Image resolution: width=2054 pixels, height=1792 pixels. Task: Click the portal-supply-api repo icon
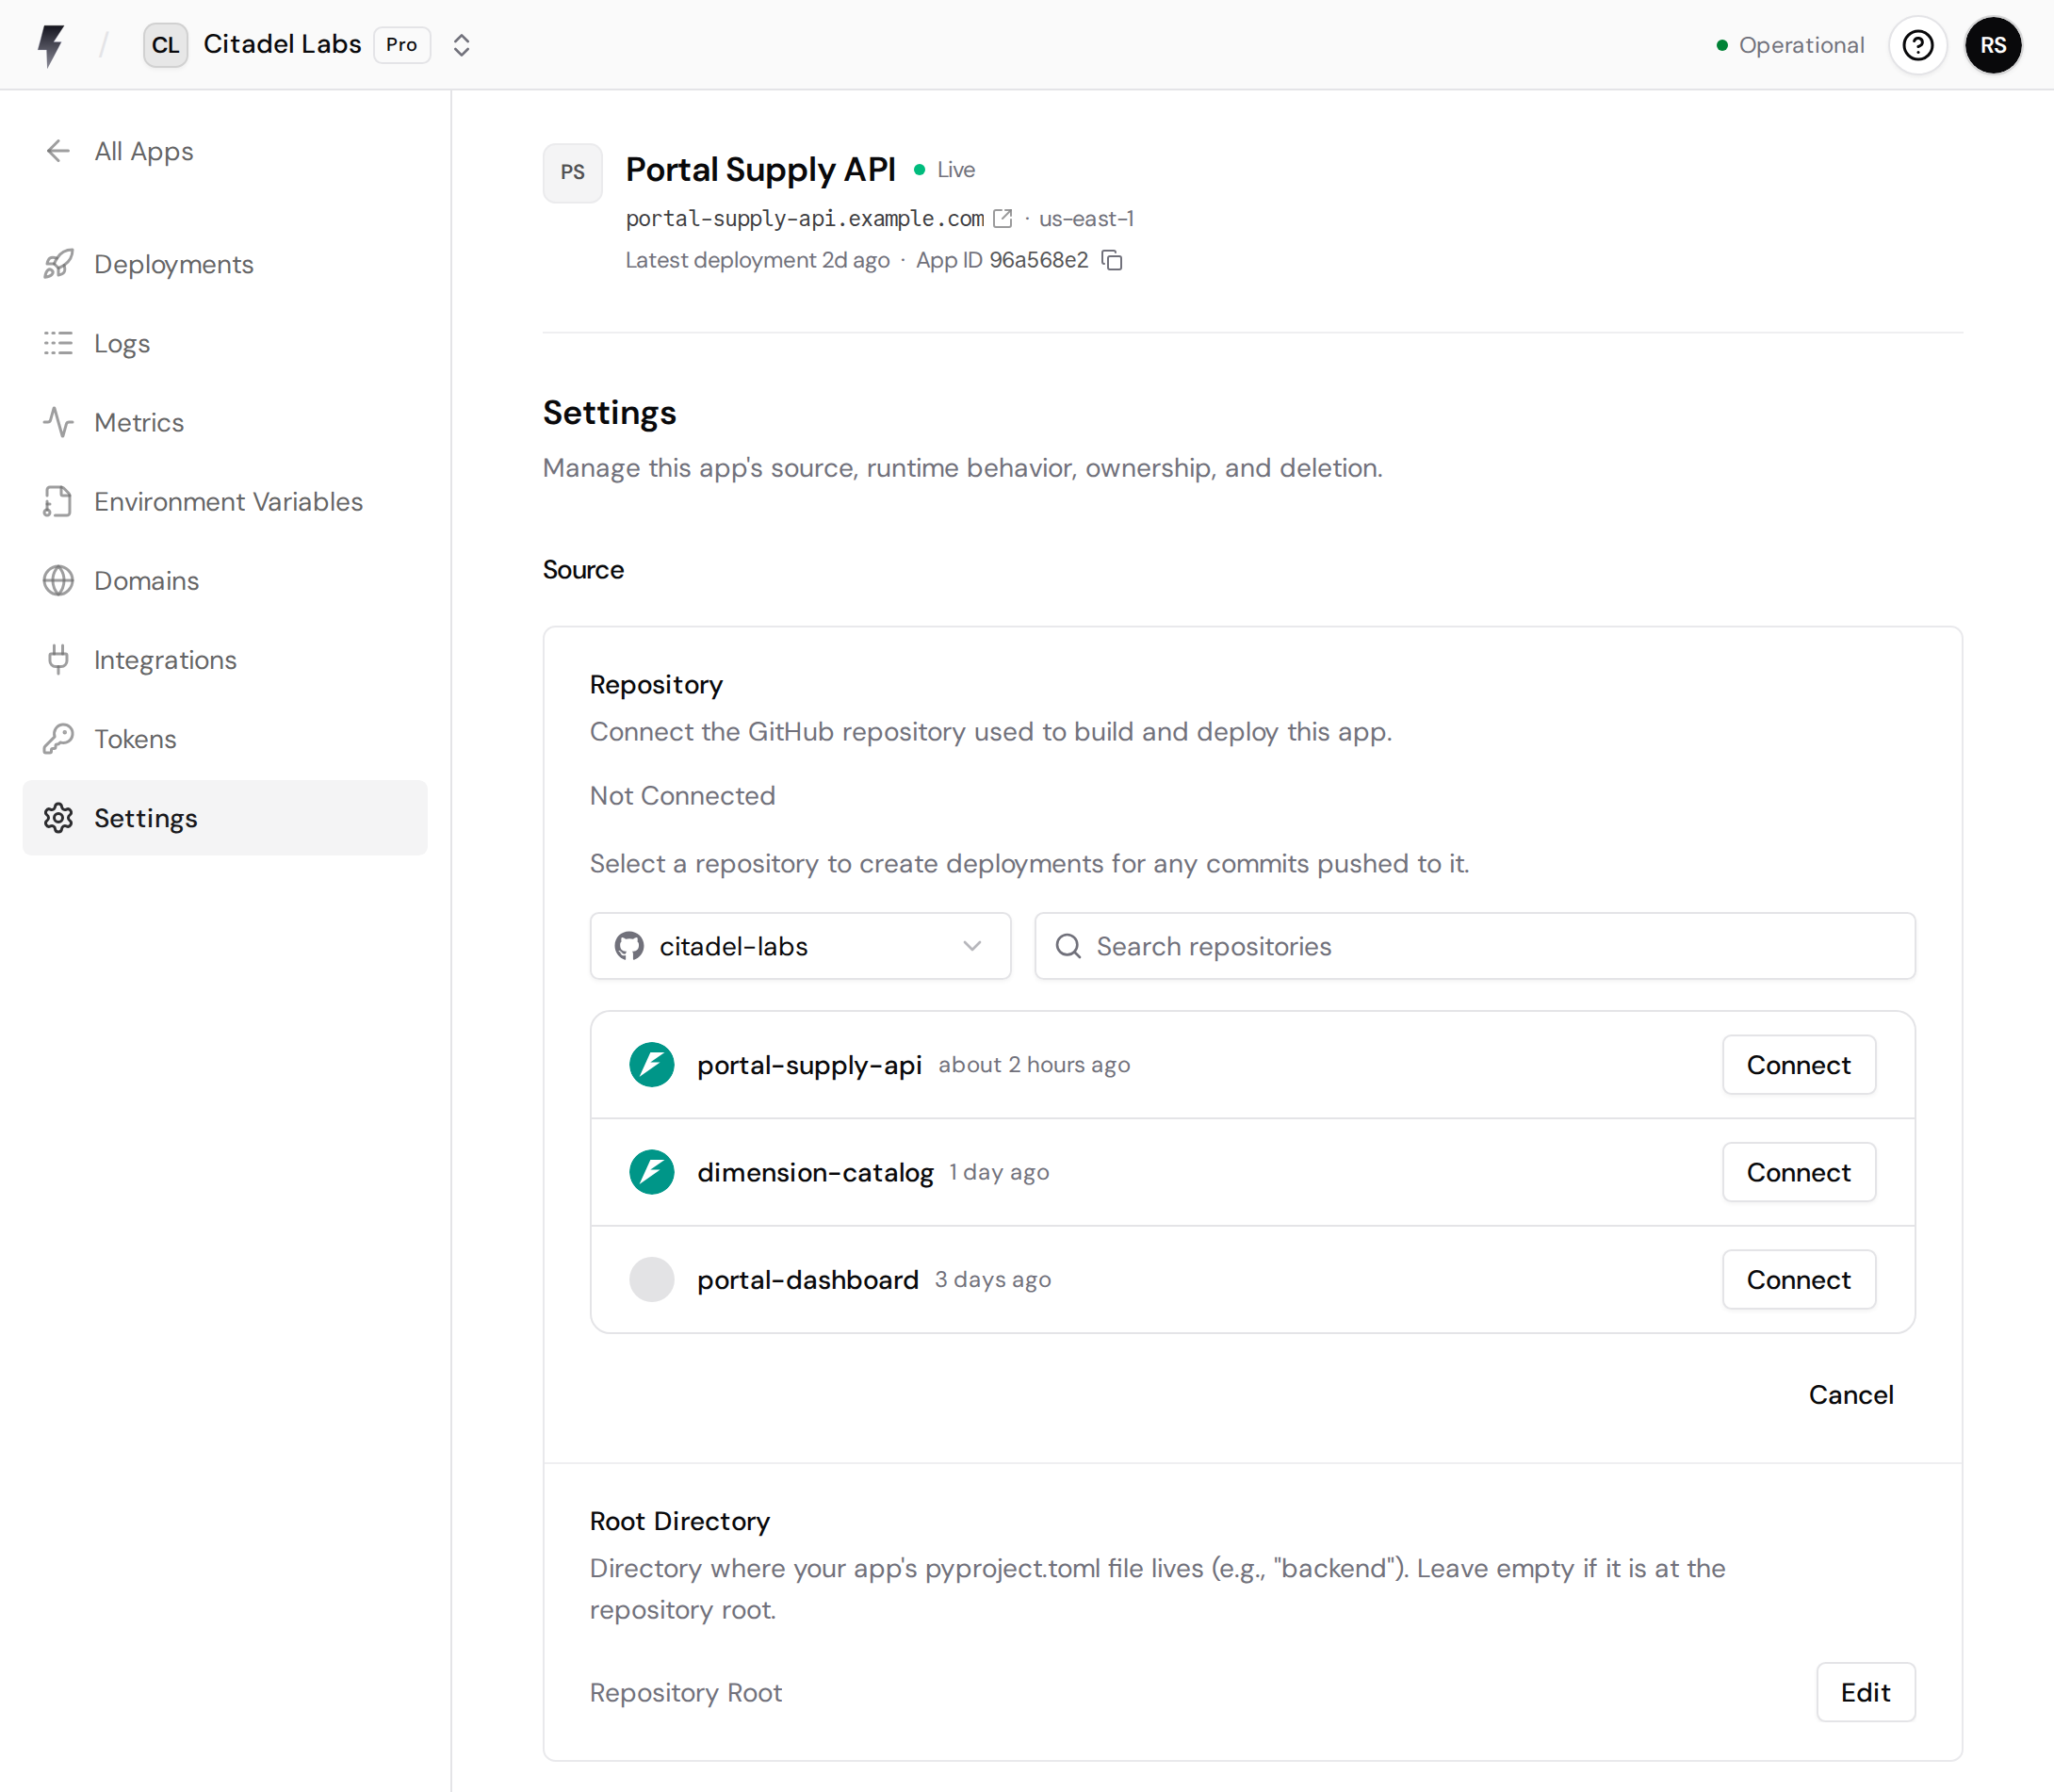coord(651,1064)
